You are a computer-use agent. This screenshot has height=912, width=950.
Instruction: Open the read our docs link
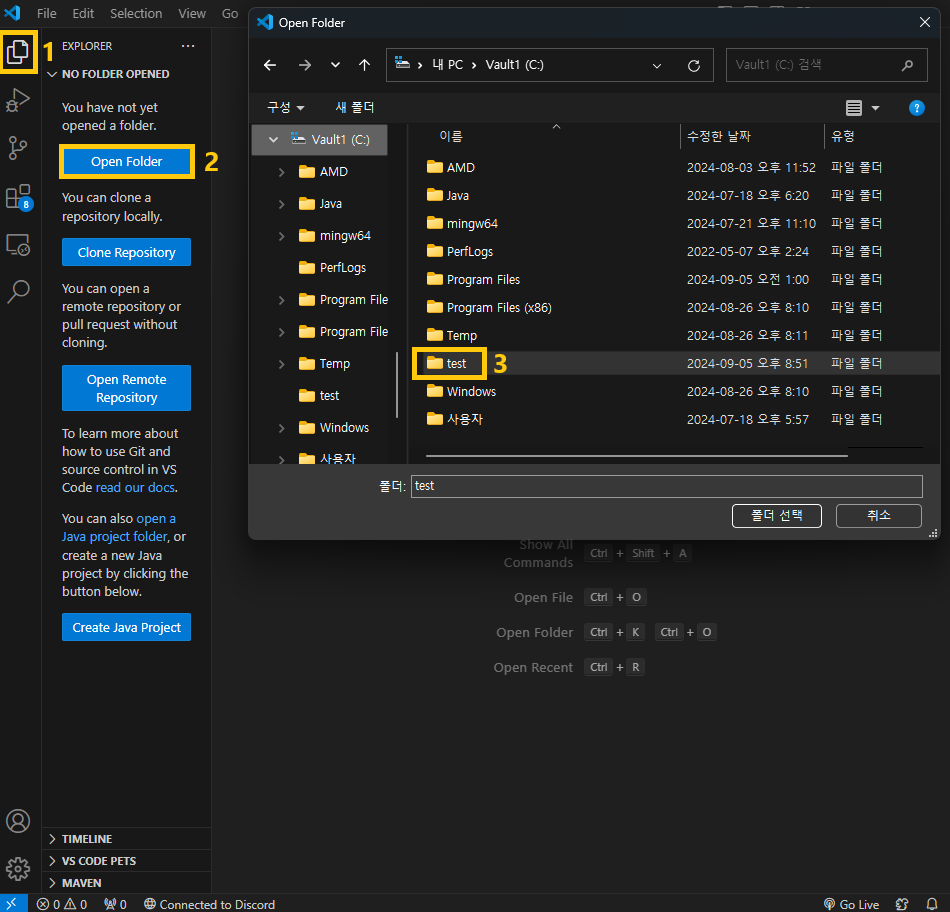[x=136, y=487]
